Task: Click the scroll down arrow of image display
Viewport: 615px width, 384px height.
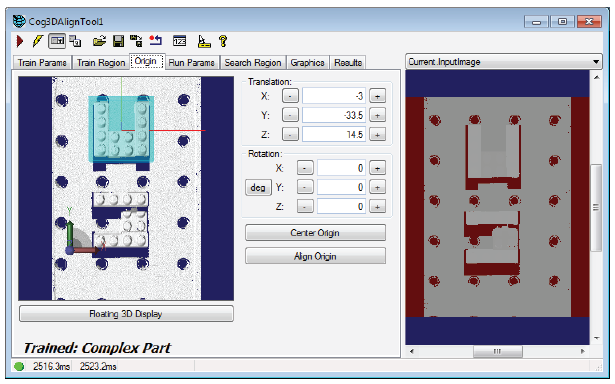Action: coord(596,338)
